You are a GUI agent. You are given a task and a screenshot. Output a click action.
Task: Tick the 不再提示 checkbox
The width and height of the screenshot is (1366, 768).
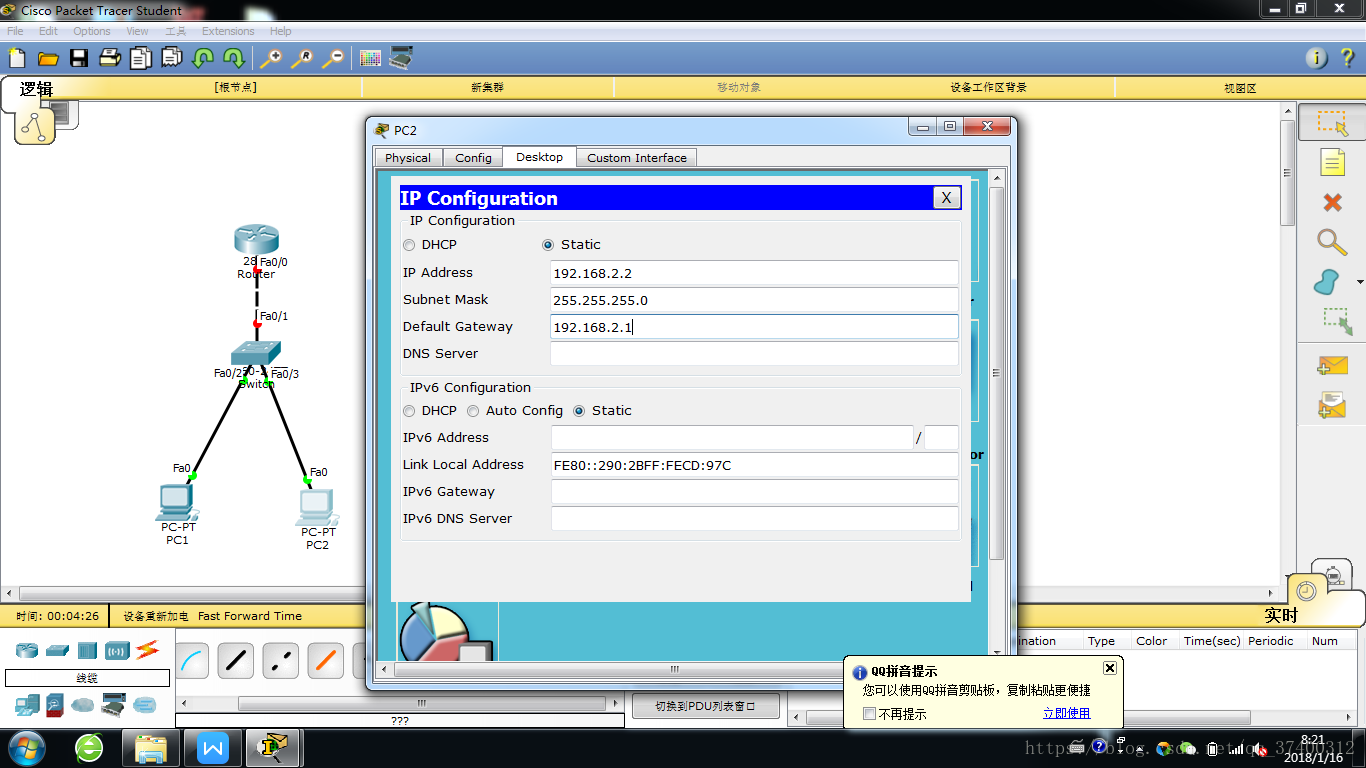click(870, 714)
